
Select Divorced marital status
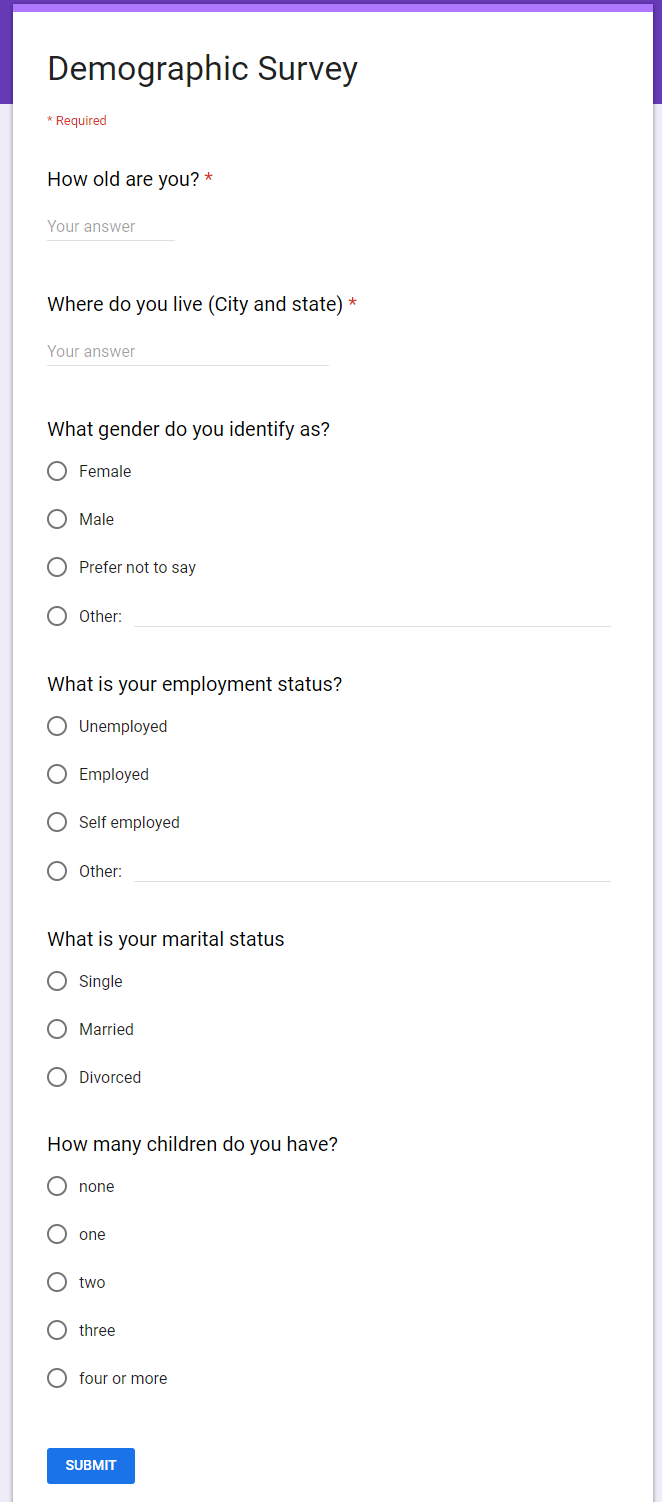point(57,1077)
